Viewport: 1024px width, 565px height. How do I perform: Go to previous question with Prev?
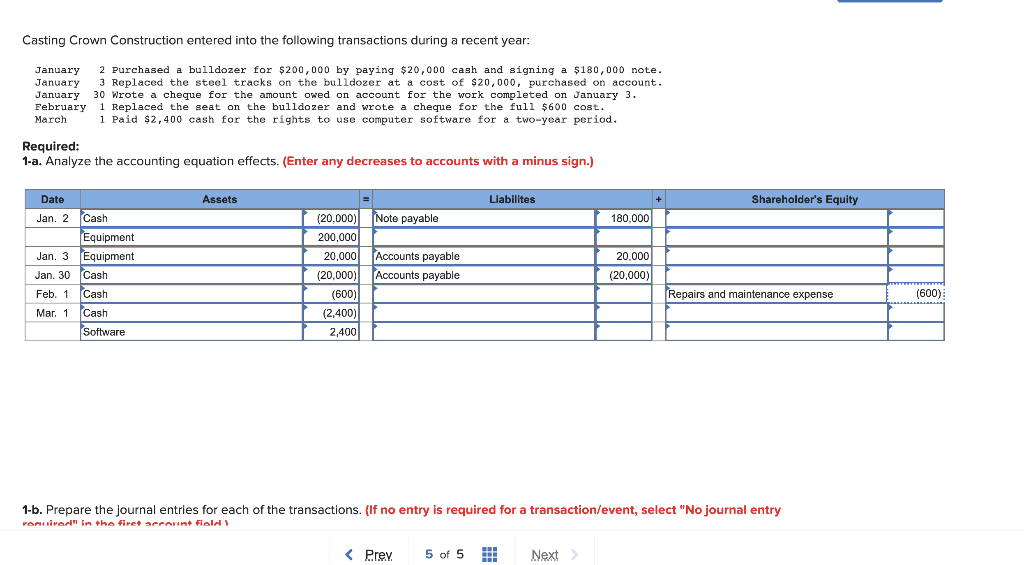369,555
